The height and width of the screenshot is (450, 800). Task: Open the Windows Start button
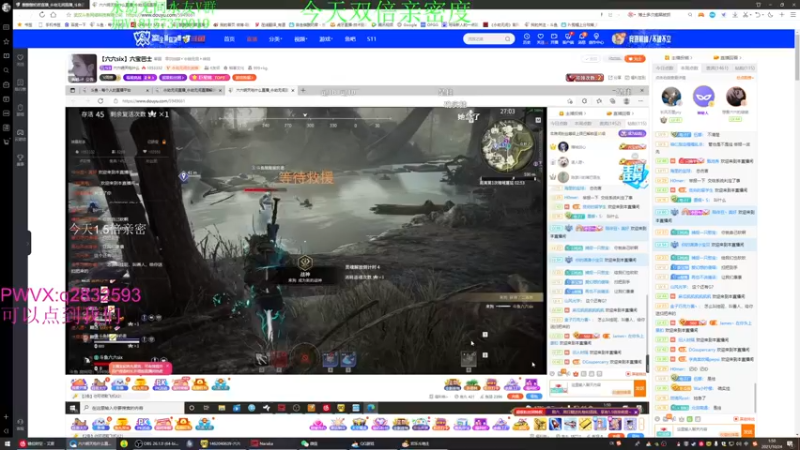point(7,444)
